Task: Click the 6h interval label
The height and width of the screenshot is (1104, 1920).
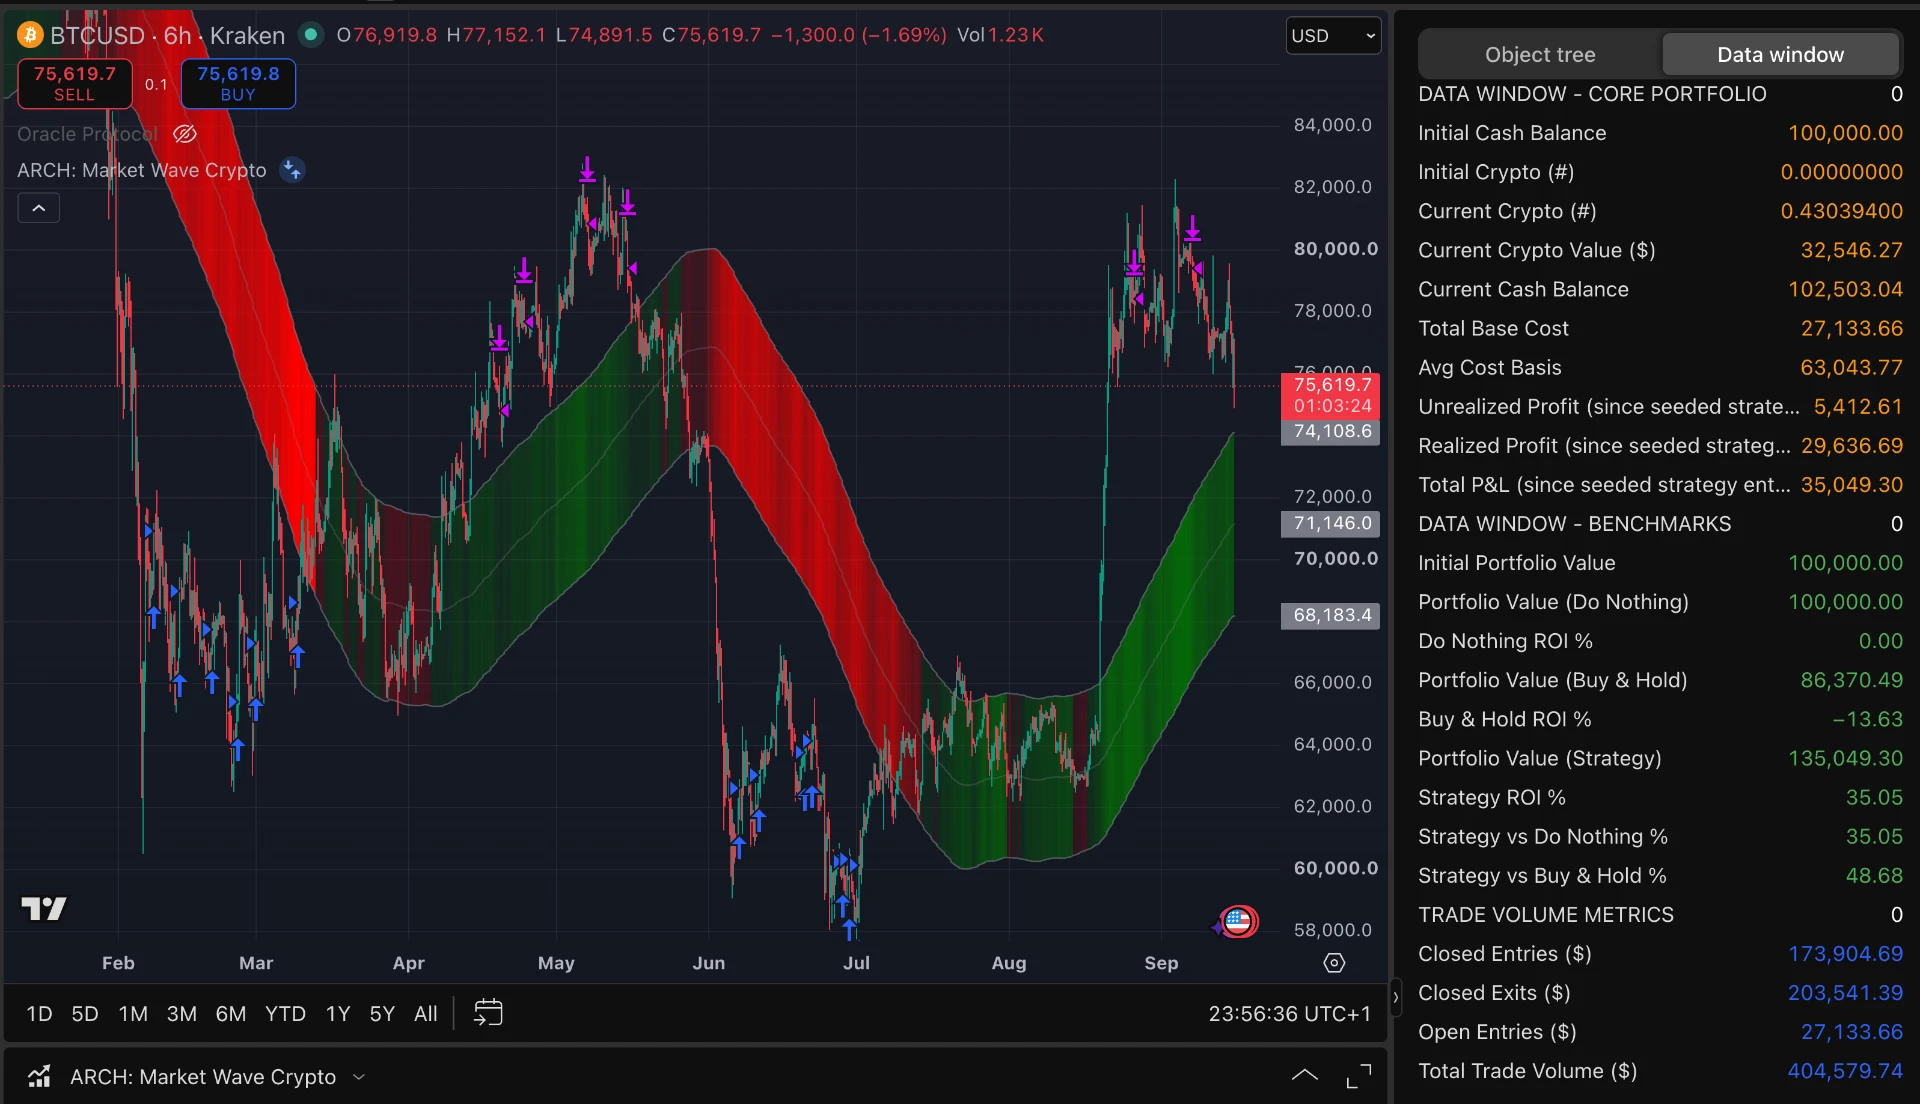Action: pyautogui.click(x=177, y=36)
